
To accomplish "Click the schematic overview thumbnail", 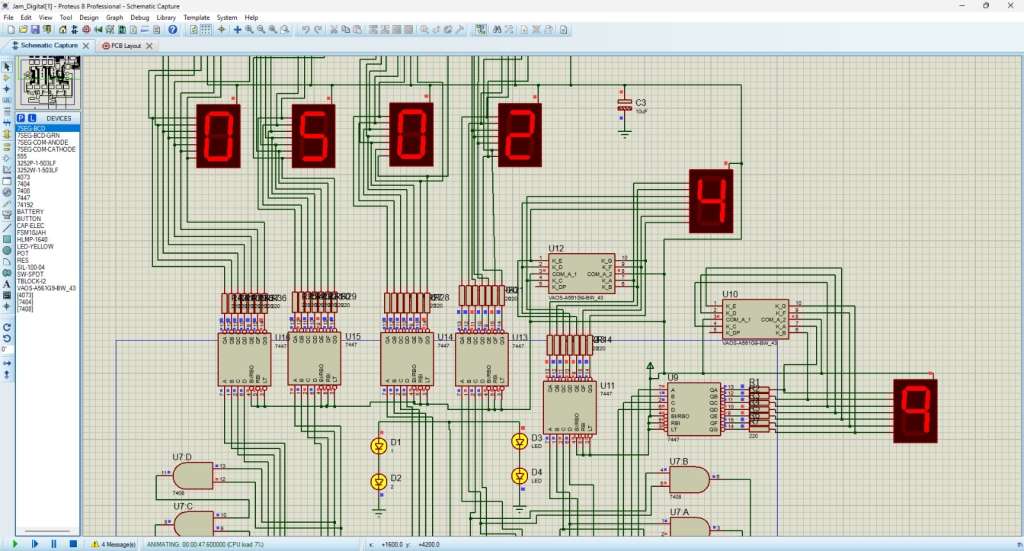I will tap(48, 82).
